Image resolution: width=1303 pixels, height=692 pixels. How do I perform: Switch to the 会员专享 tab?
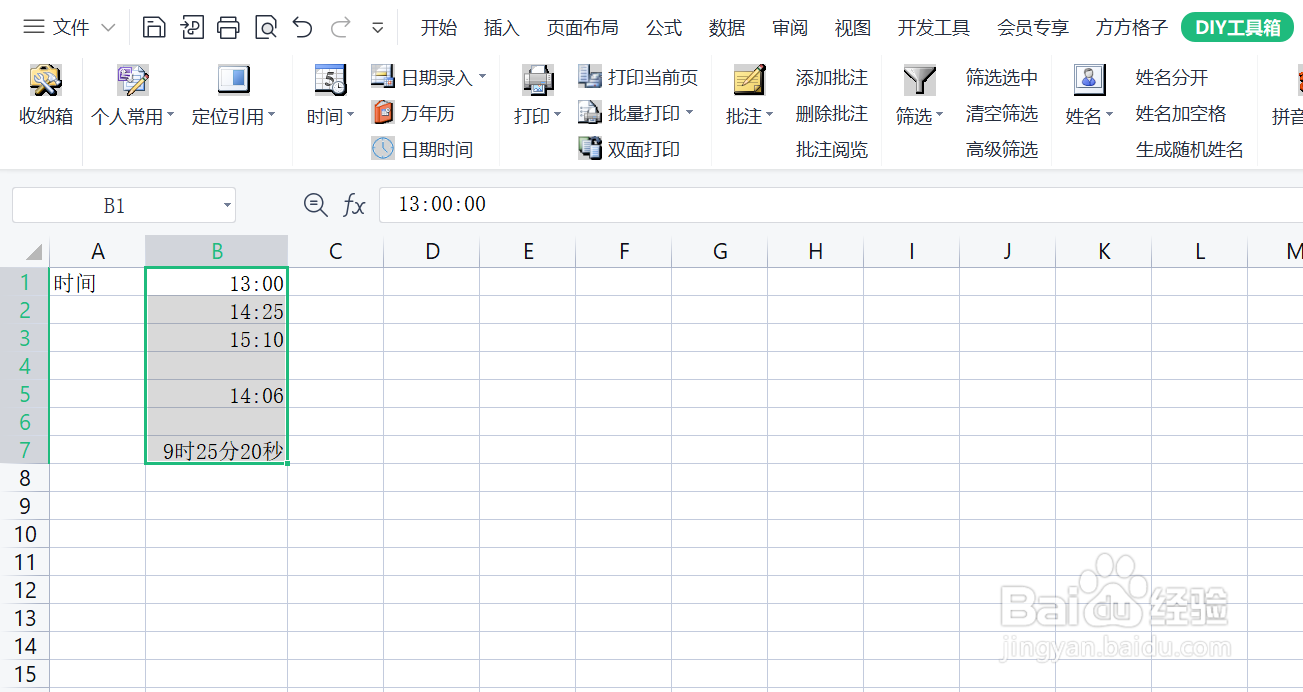point(1033,28)
